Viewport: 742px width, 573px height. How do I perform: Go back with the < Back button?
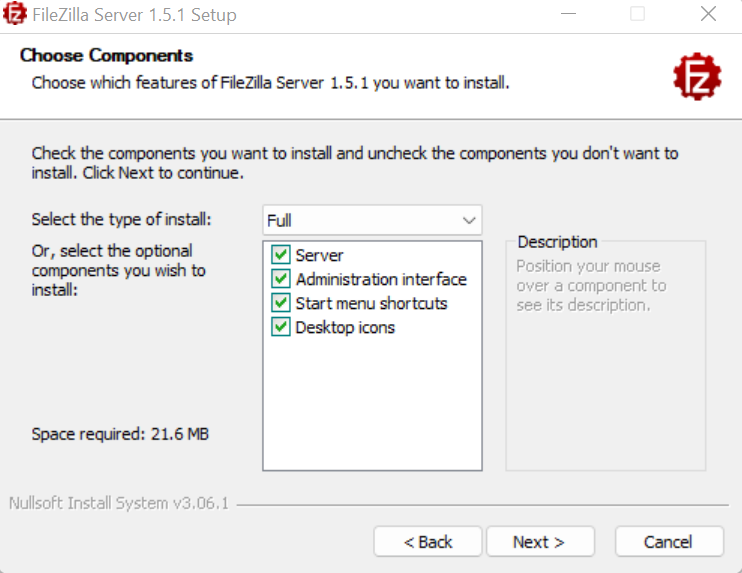428,542
